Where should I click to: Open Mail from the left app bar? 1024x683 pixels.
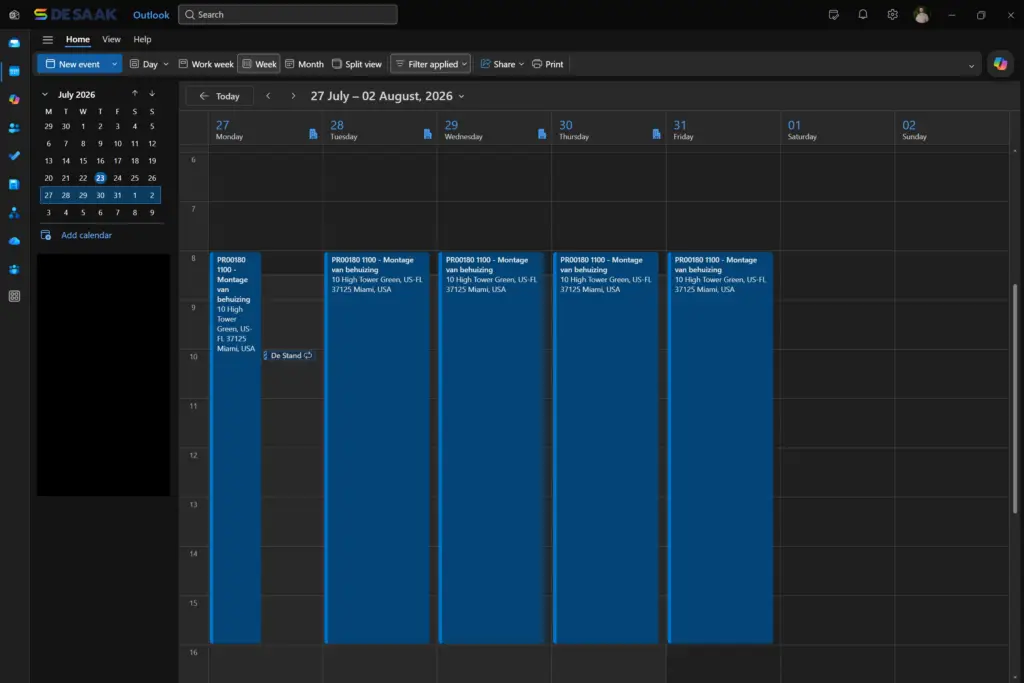tap(14, 43)
